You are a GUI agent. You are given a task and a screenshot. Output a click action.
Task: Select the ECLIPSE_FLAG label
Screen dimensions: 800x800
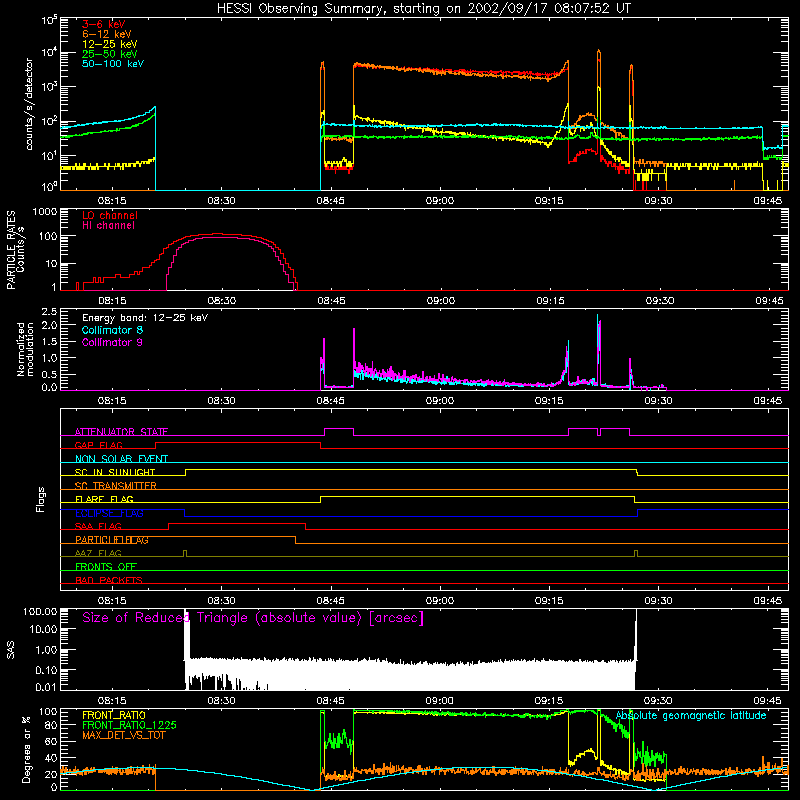(x=109, y=513)
